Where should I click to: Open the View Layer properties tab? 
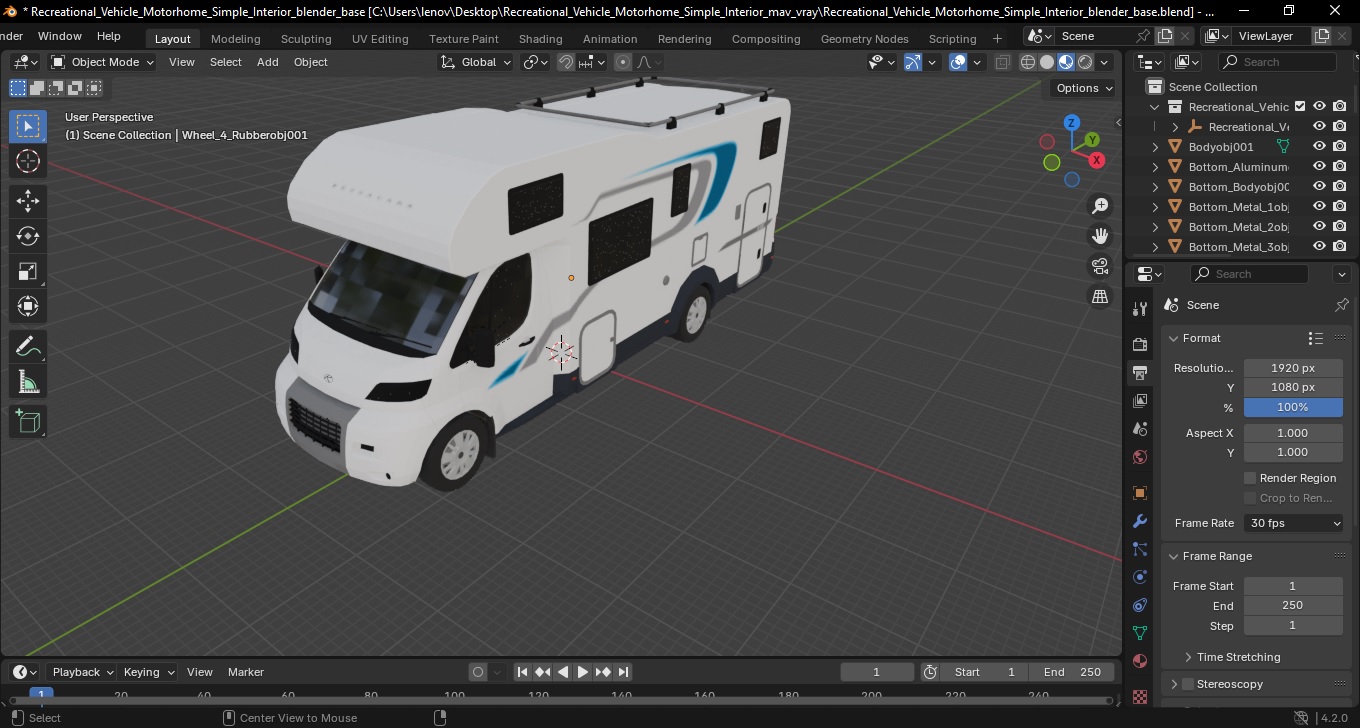(1140, 401)
